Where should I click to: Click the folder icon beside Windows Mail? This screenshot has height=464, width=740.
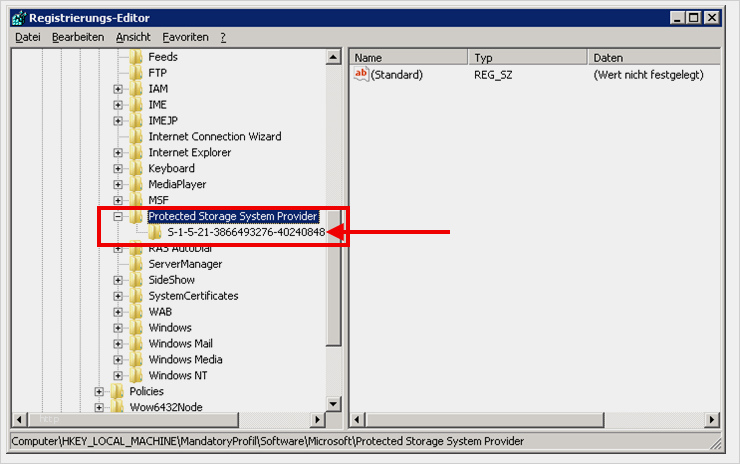[137, 344]
